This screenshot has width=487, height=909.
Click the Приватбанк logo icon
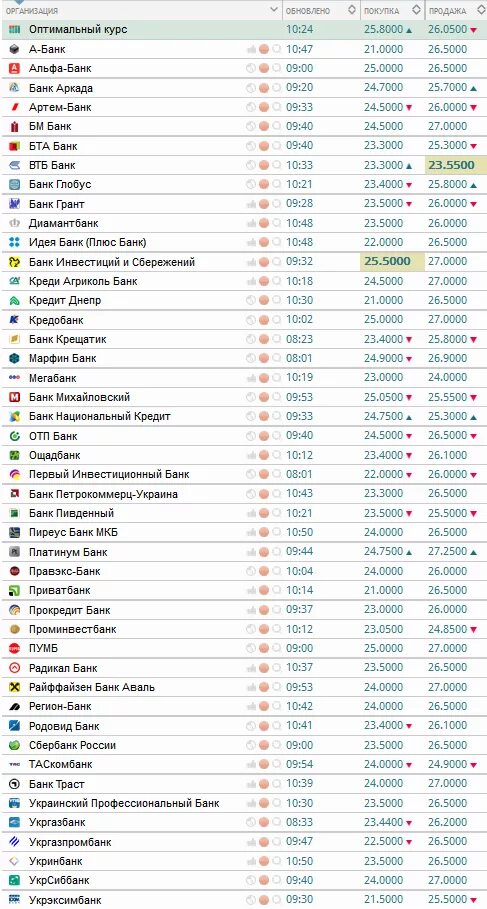[14, 590]
